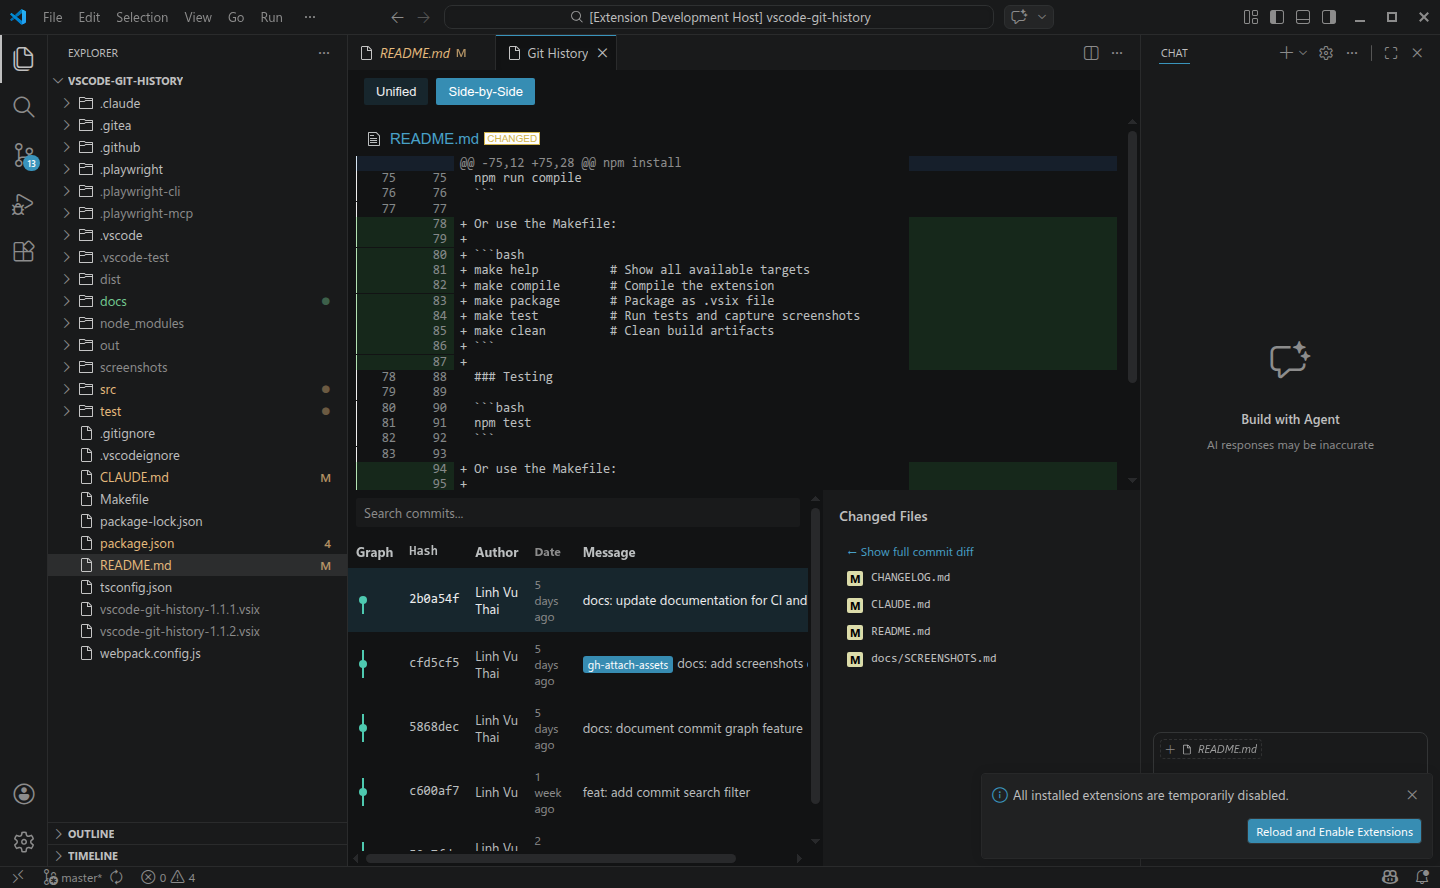Click the commit list horizontal scrollbar
This screenshot has height=888, width=1440.
[551, 858]
